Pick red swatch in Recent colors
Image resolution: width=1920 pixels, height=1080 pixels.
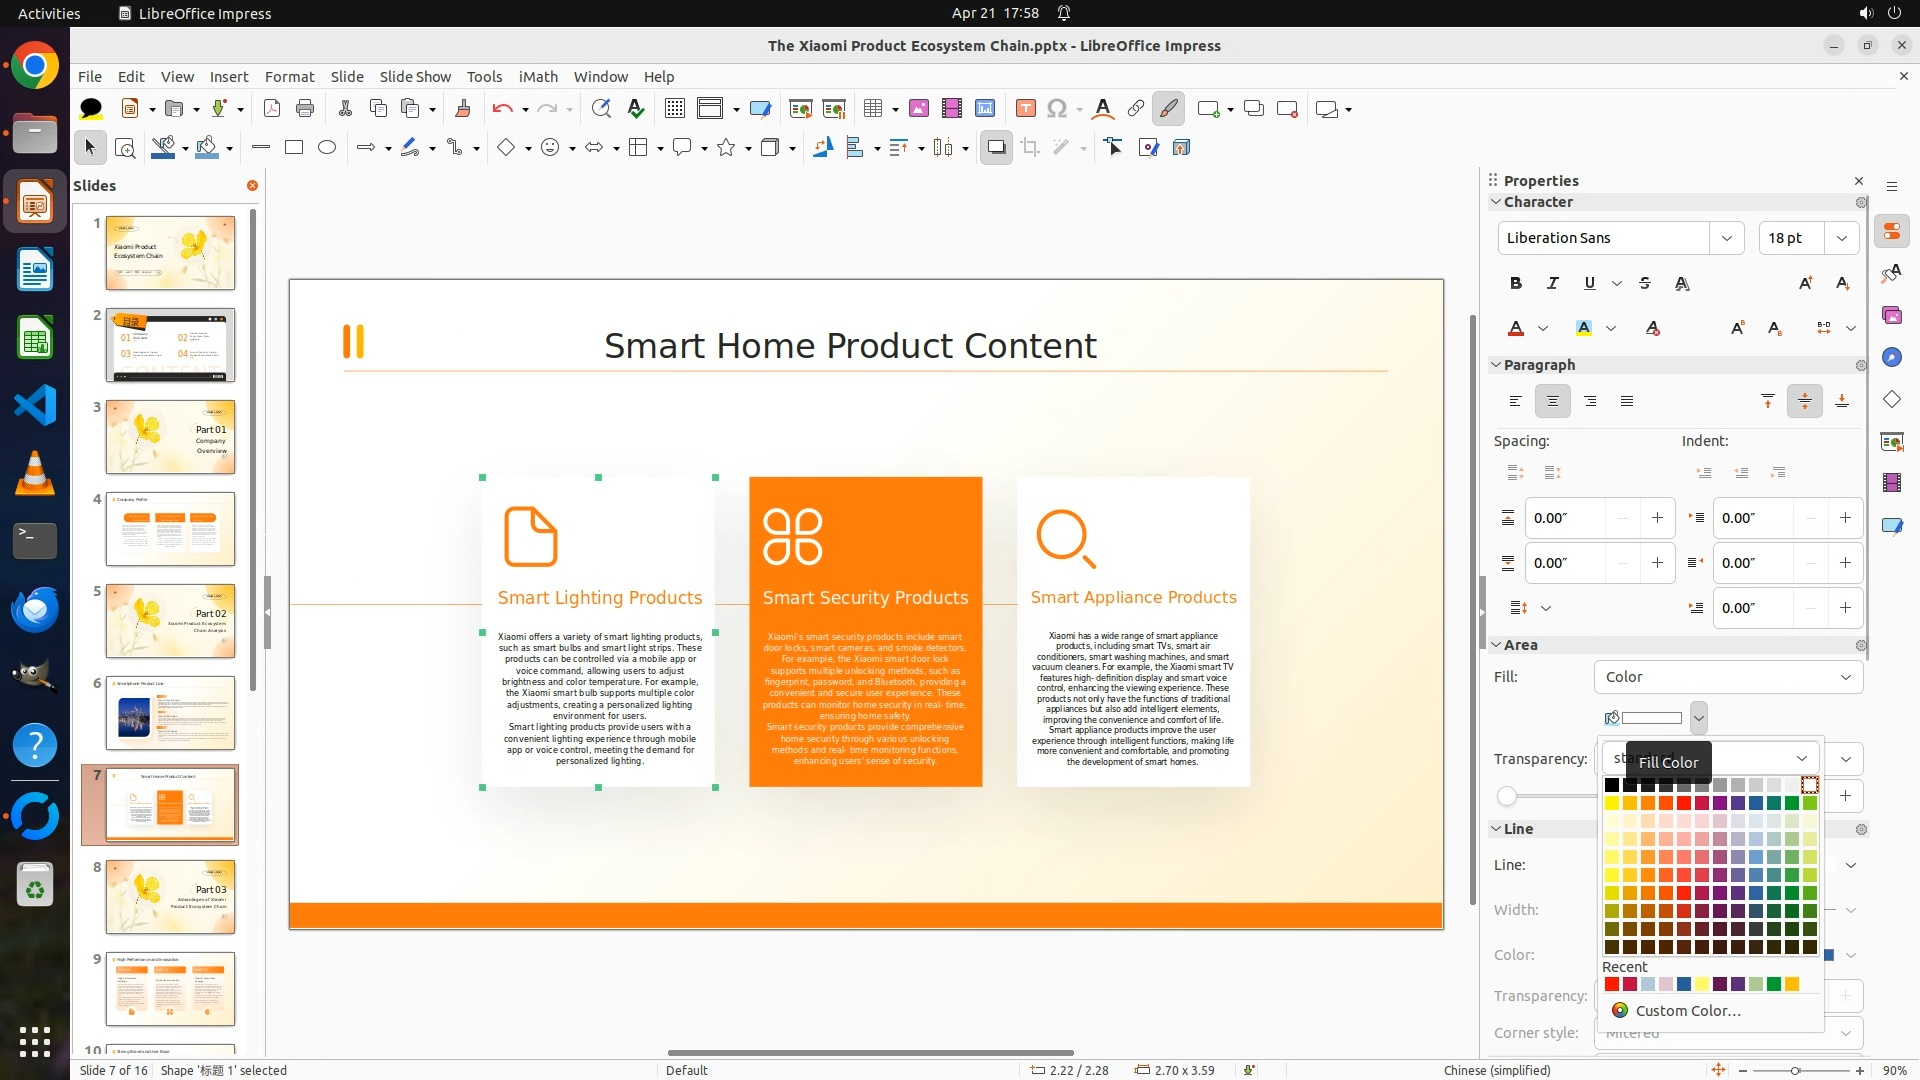pyautogui.click(x=1612, y=985)
